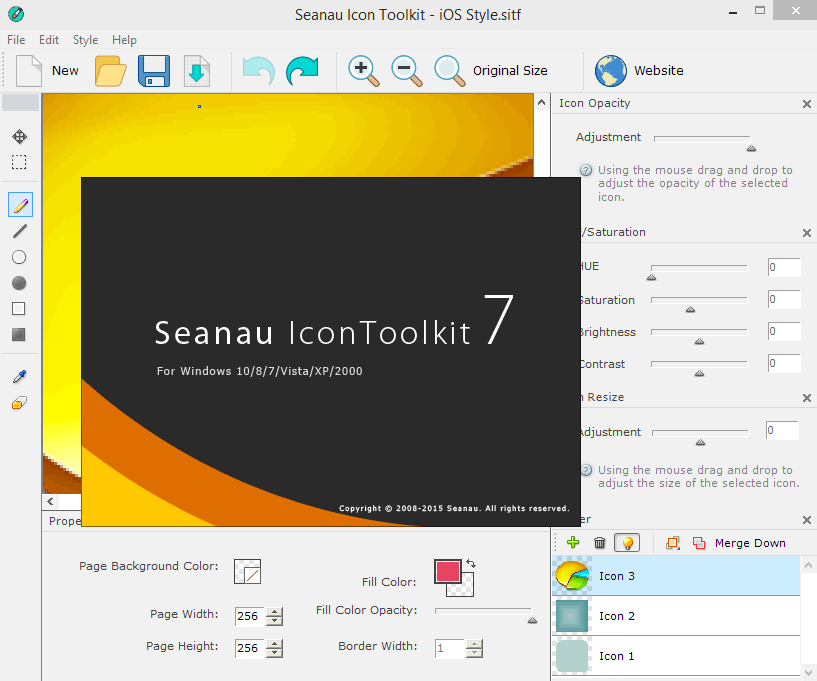Focus the Resize Adjustment value field
This screenshot has height=681, width=817.
783,430
